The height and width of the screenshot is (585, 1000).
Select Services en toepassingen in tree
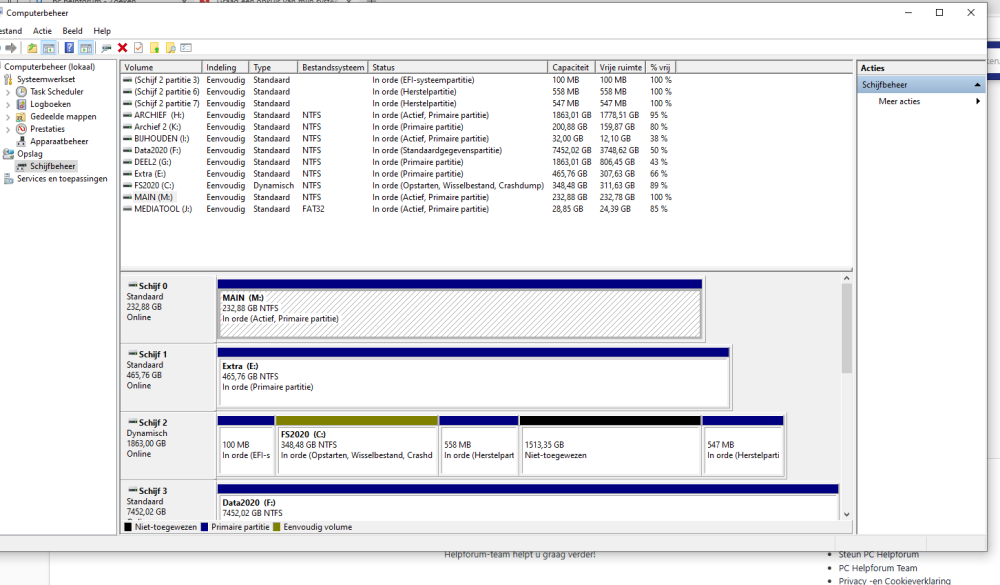pos(62,179)
